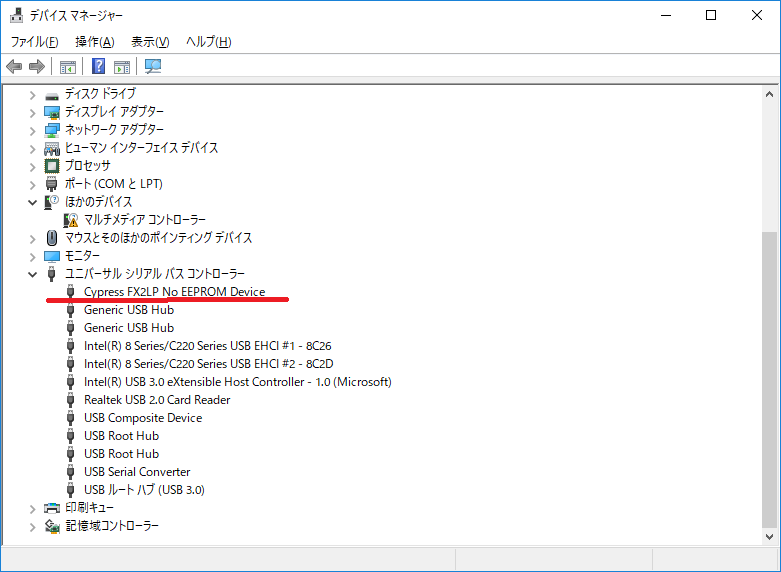Open the 表示(V) menu

click(x=150, y=42)
